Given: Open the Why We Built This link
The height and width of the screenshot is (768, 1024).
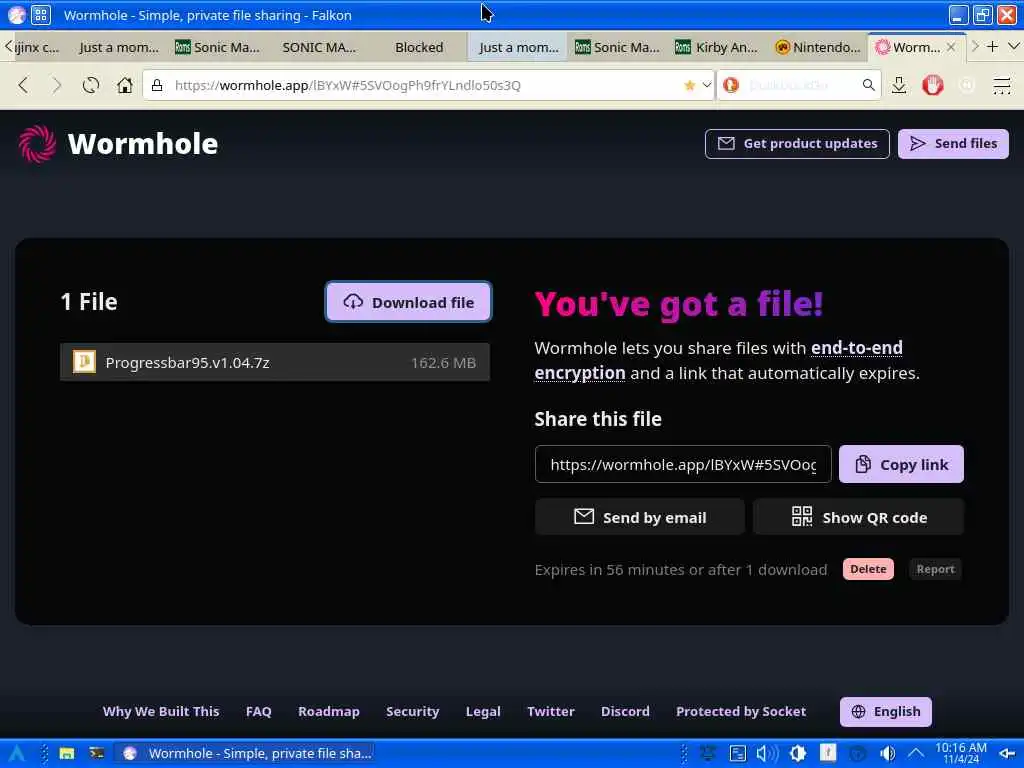Looking at the screenshot, I should tap(161, 711).
